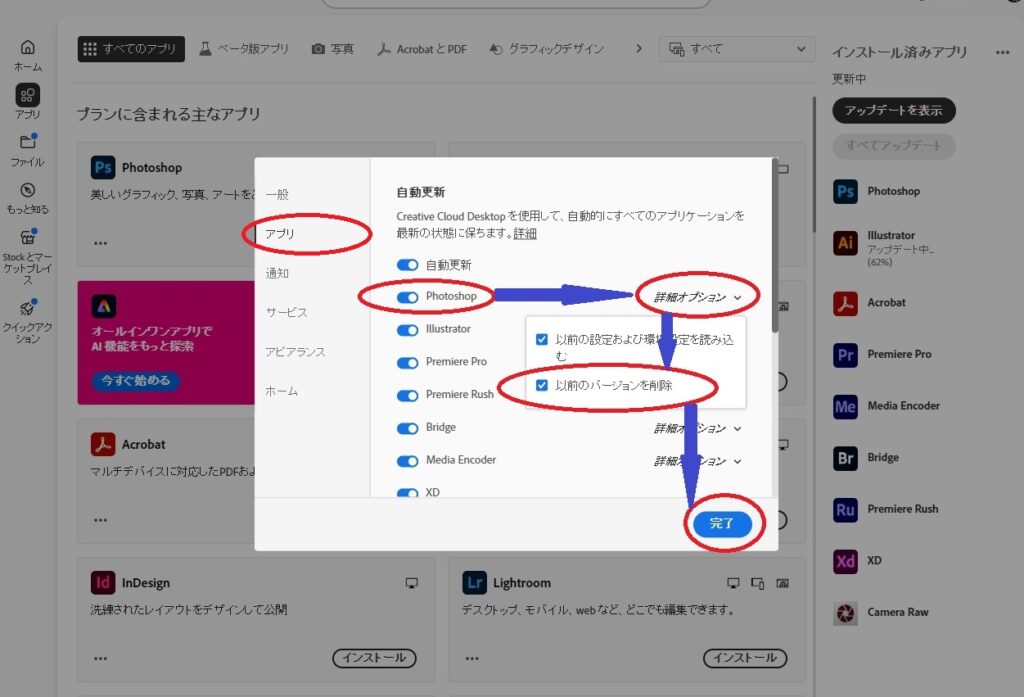Show more category tabs with right chevron
The image size is (1024, 697).
pyautogui.click(x=639, y=48)
